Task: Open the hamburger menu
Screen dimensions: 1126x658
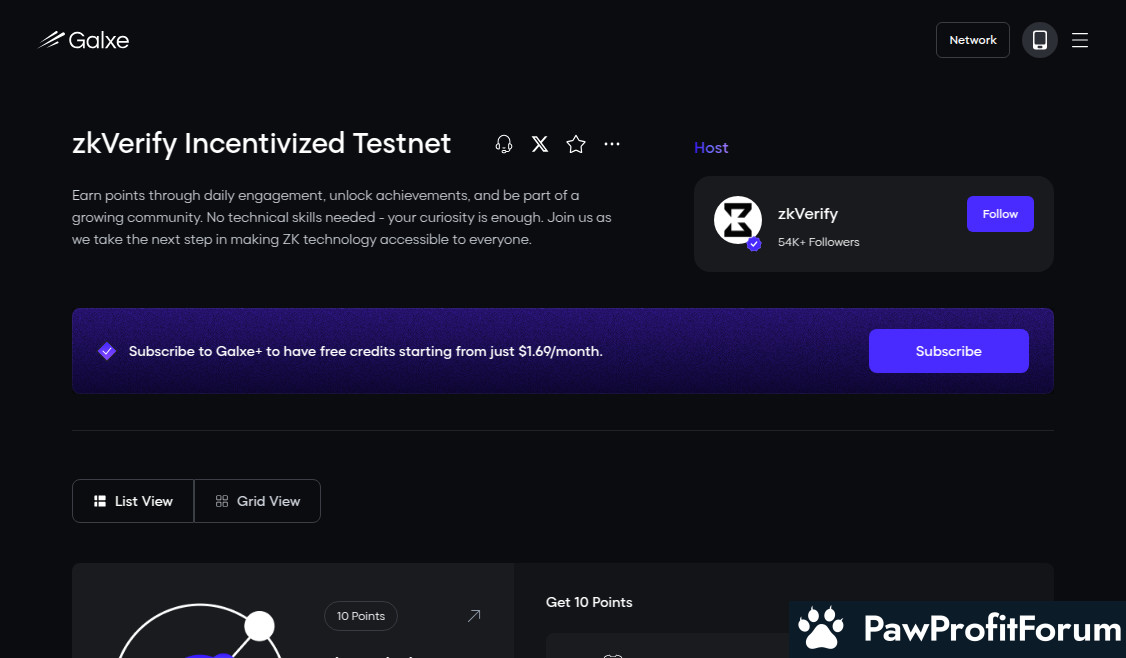Action: (x=1079, y=40)
